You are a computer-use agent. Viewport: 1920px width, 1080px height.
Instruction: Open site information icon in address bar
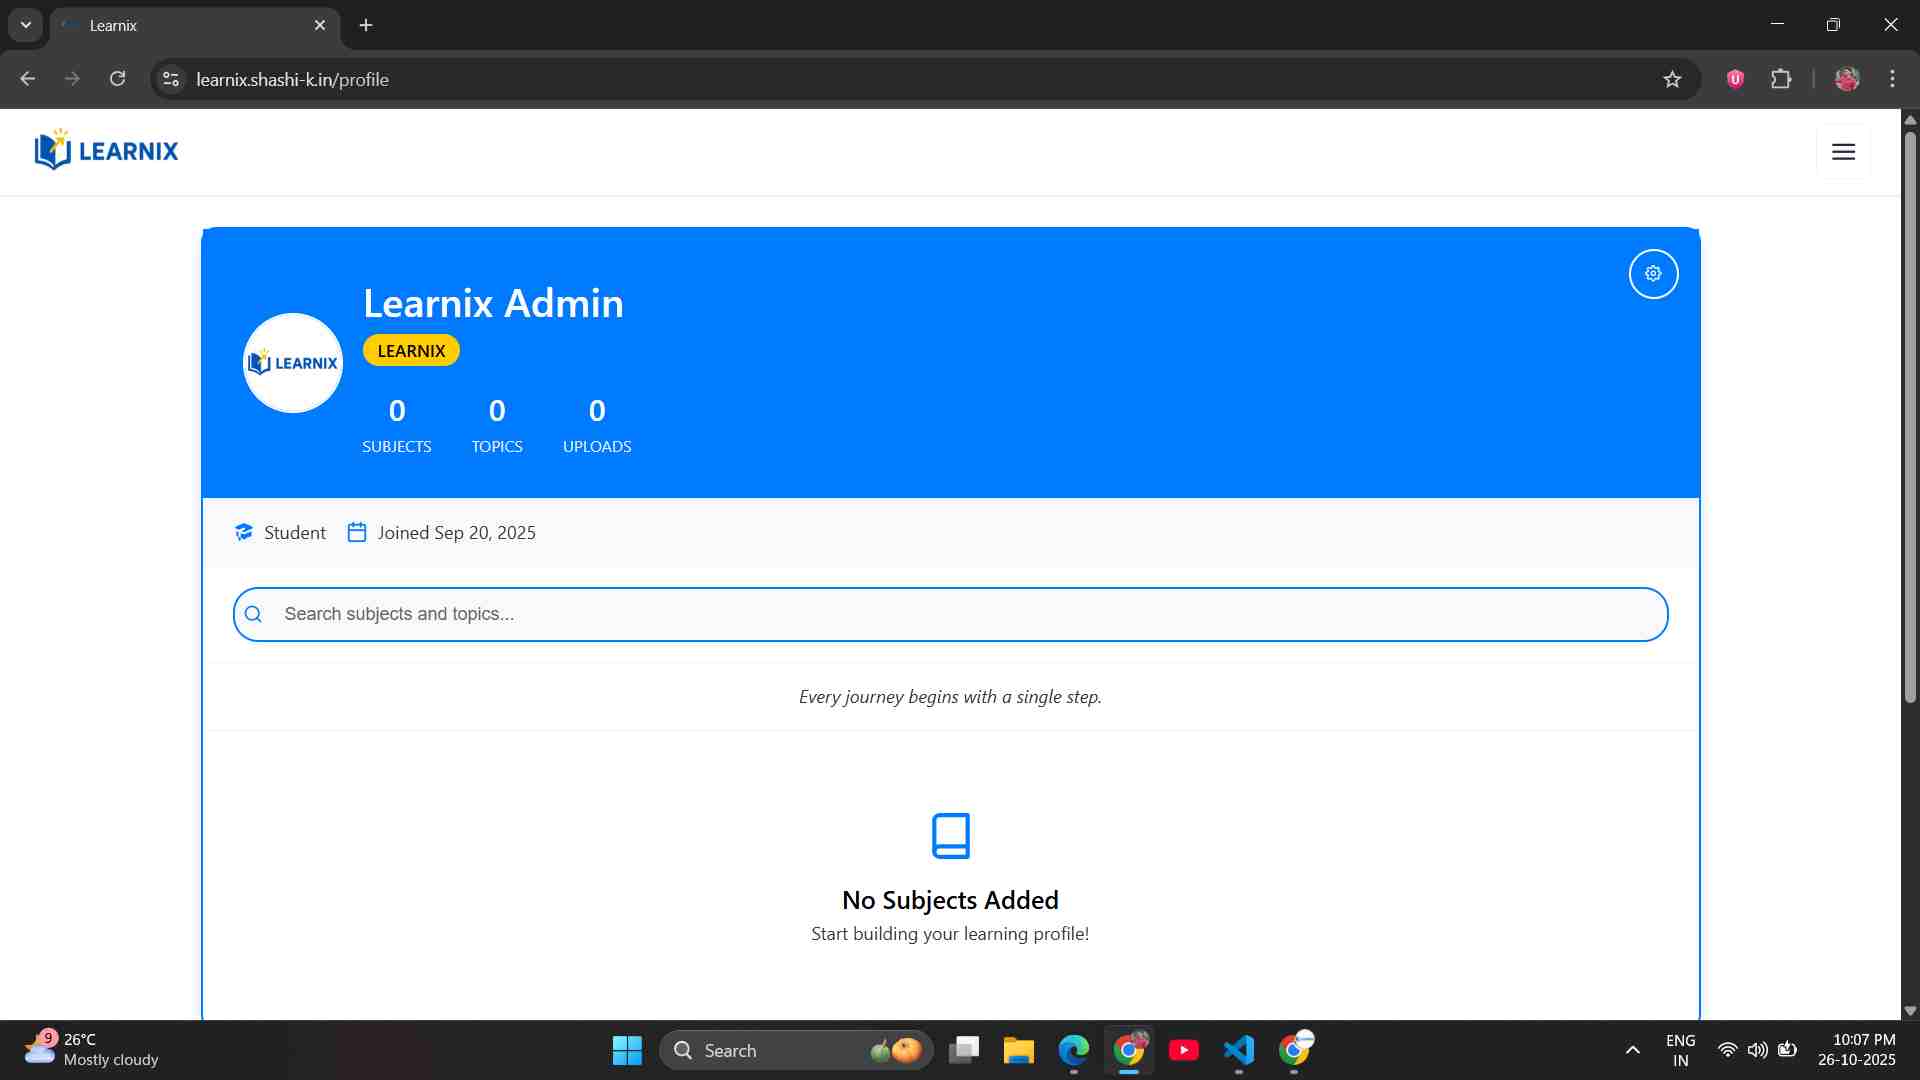pos(171,79)
